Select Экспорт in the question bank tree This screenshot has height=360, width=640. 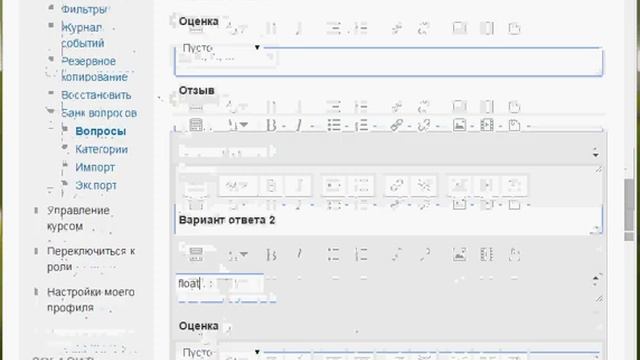pyautogui.click(x=96, y=185)
